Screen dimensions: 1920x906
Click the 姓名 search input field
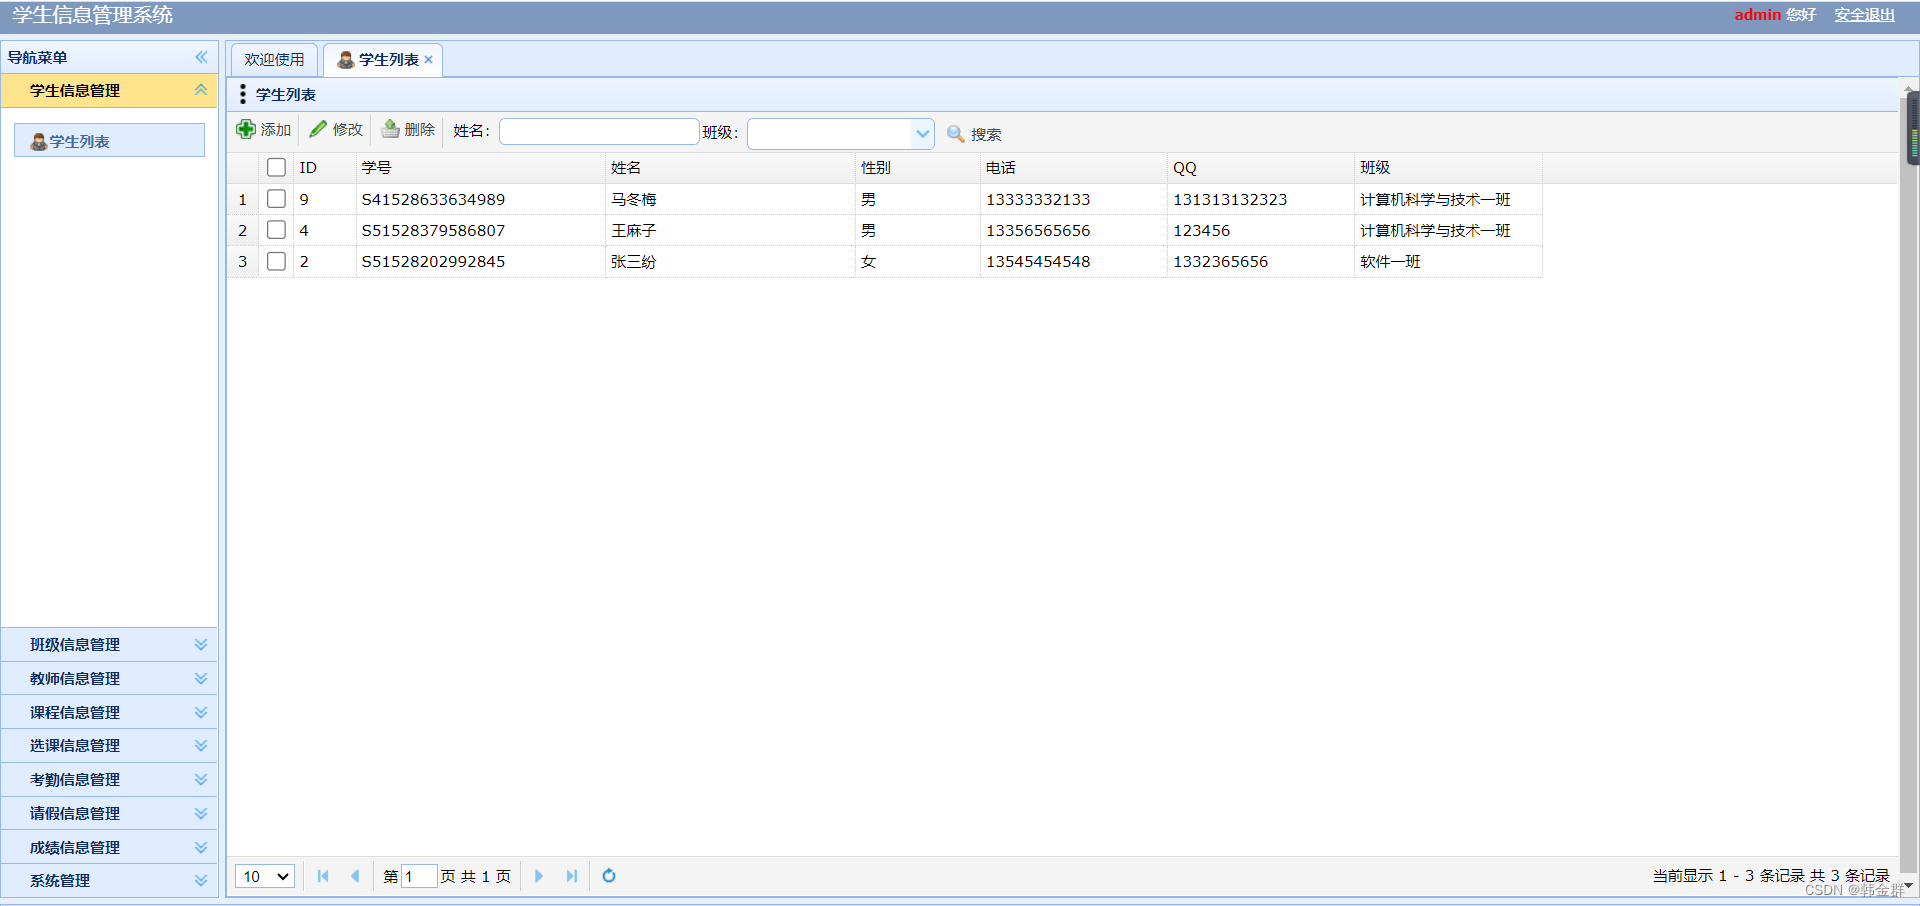pyautogui.click(x=599, y=131)
